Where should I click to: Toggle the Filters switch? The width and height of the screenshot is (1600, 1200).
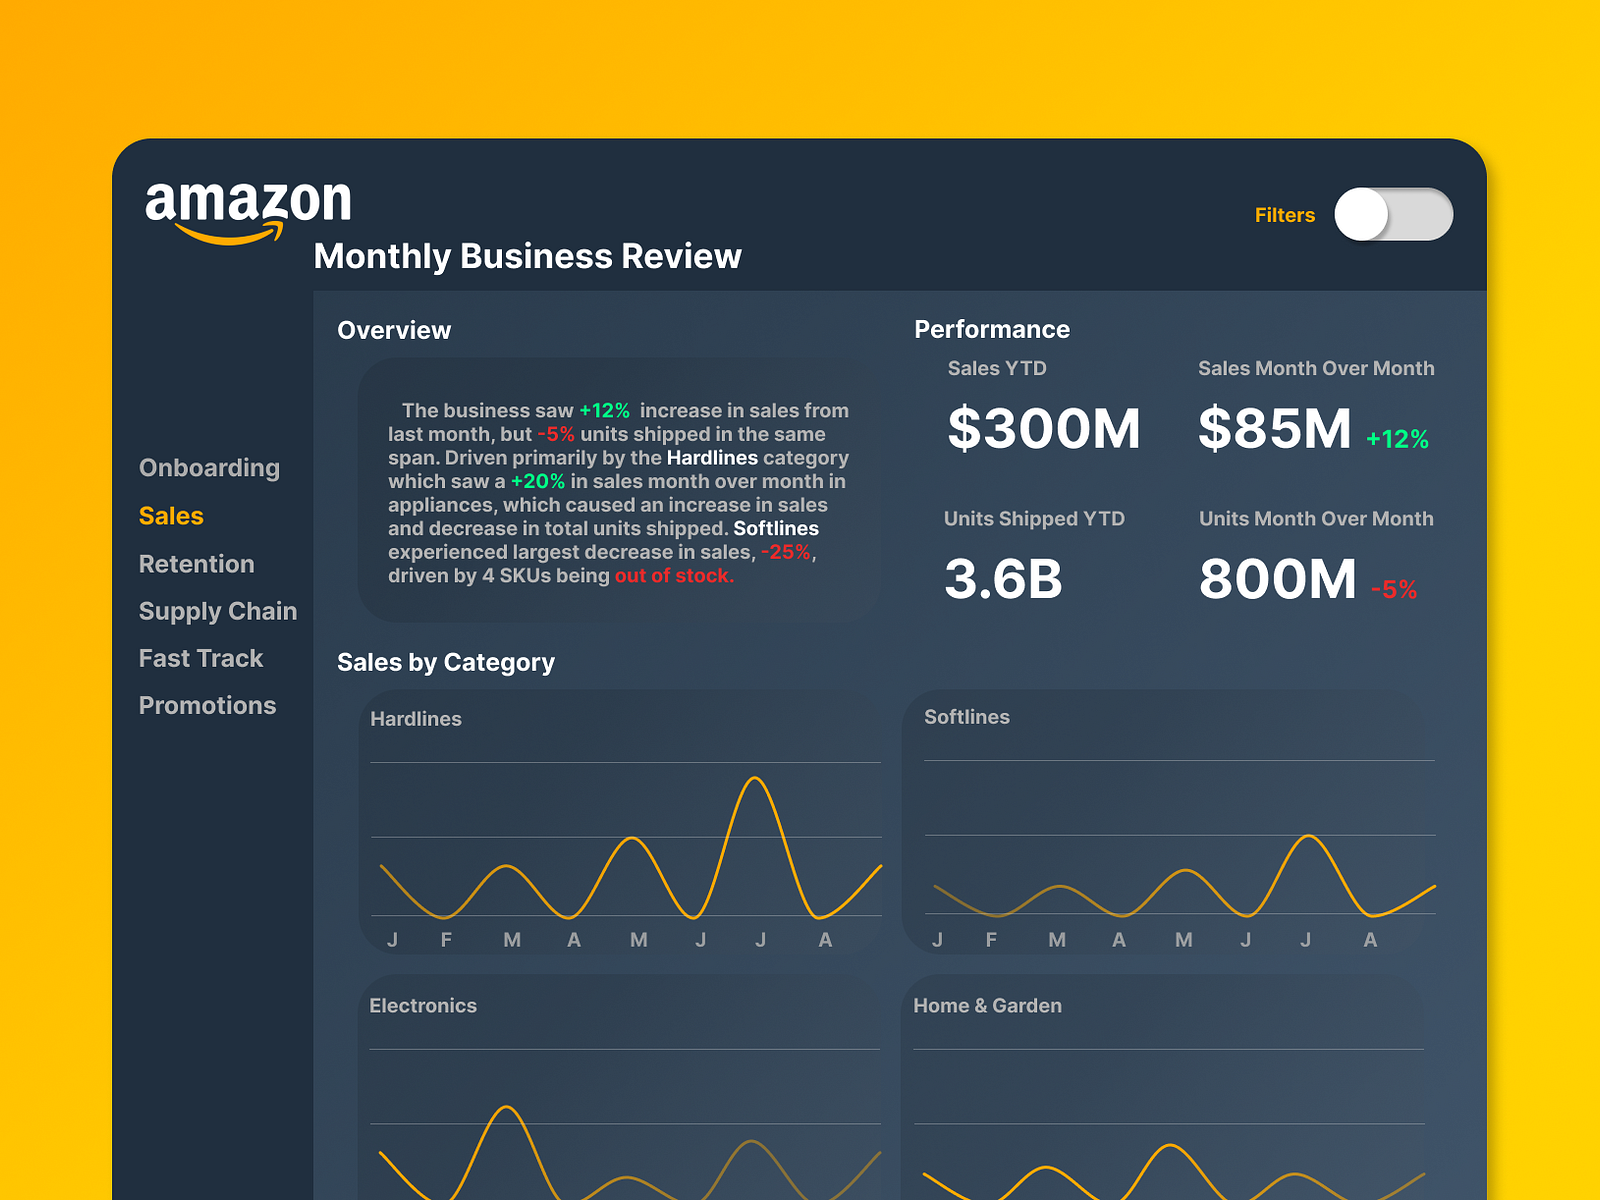pyautogui.click(x=1393, y=214)
